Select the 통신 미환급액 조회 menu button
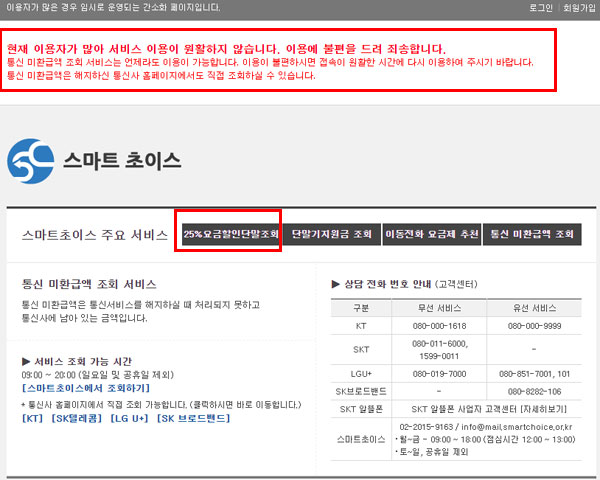Image resolution: width=600 pixels, height=480 pixels. (532, 234)
